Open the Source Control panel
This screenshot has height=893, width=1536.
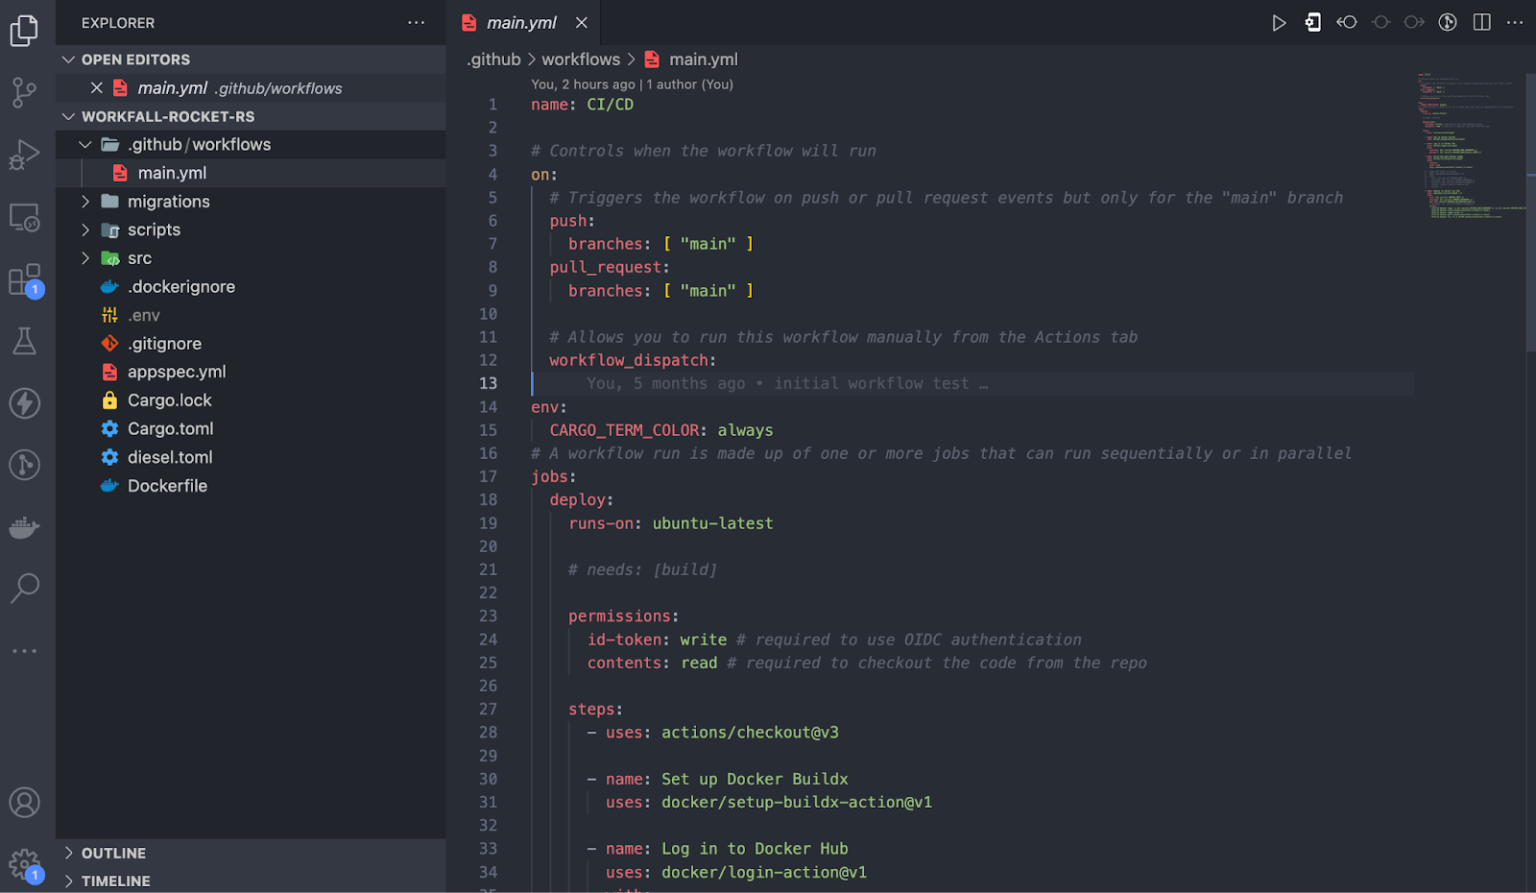tap(25, 91)
